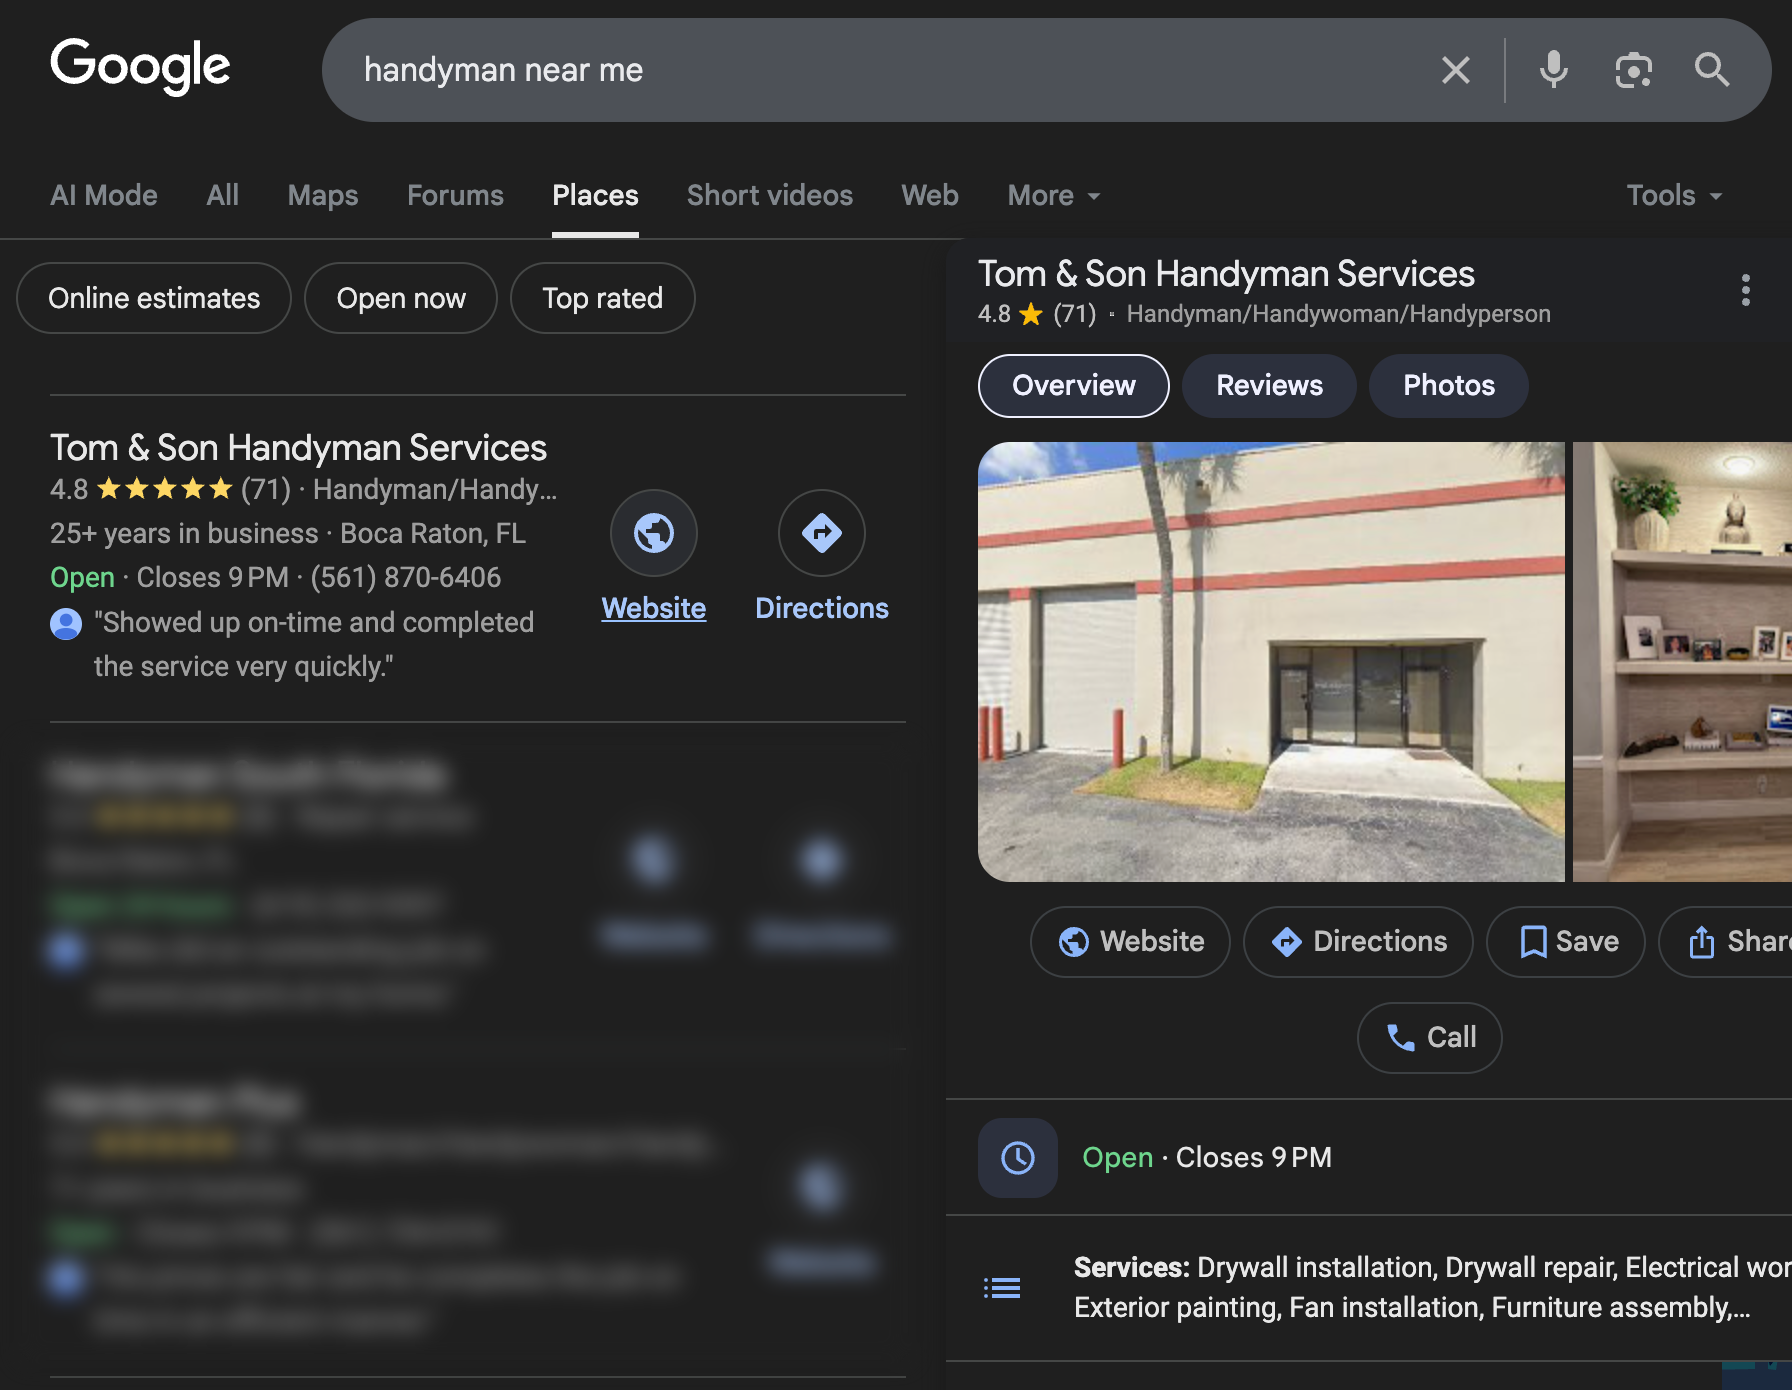This screenshot has height=1390, width=1792.
Task: Click the Handyman/Handywoman/Handyperson category in panel
Action: pos(1338,314)
